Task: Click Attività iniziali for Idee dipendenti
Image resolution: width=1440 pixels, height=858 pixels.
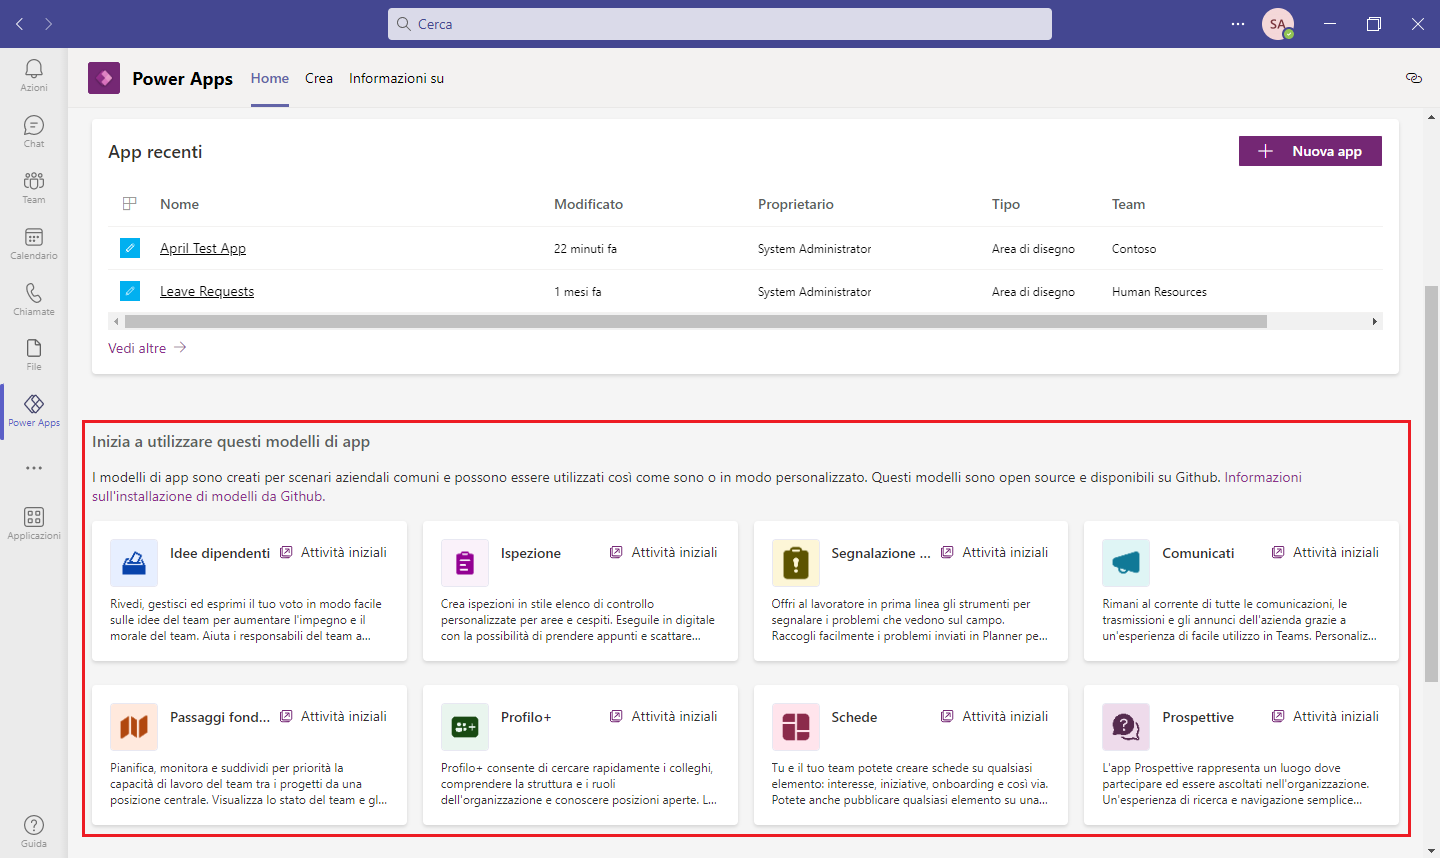Action: click(x=334, y=552)
